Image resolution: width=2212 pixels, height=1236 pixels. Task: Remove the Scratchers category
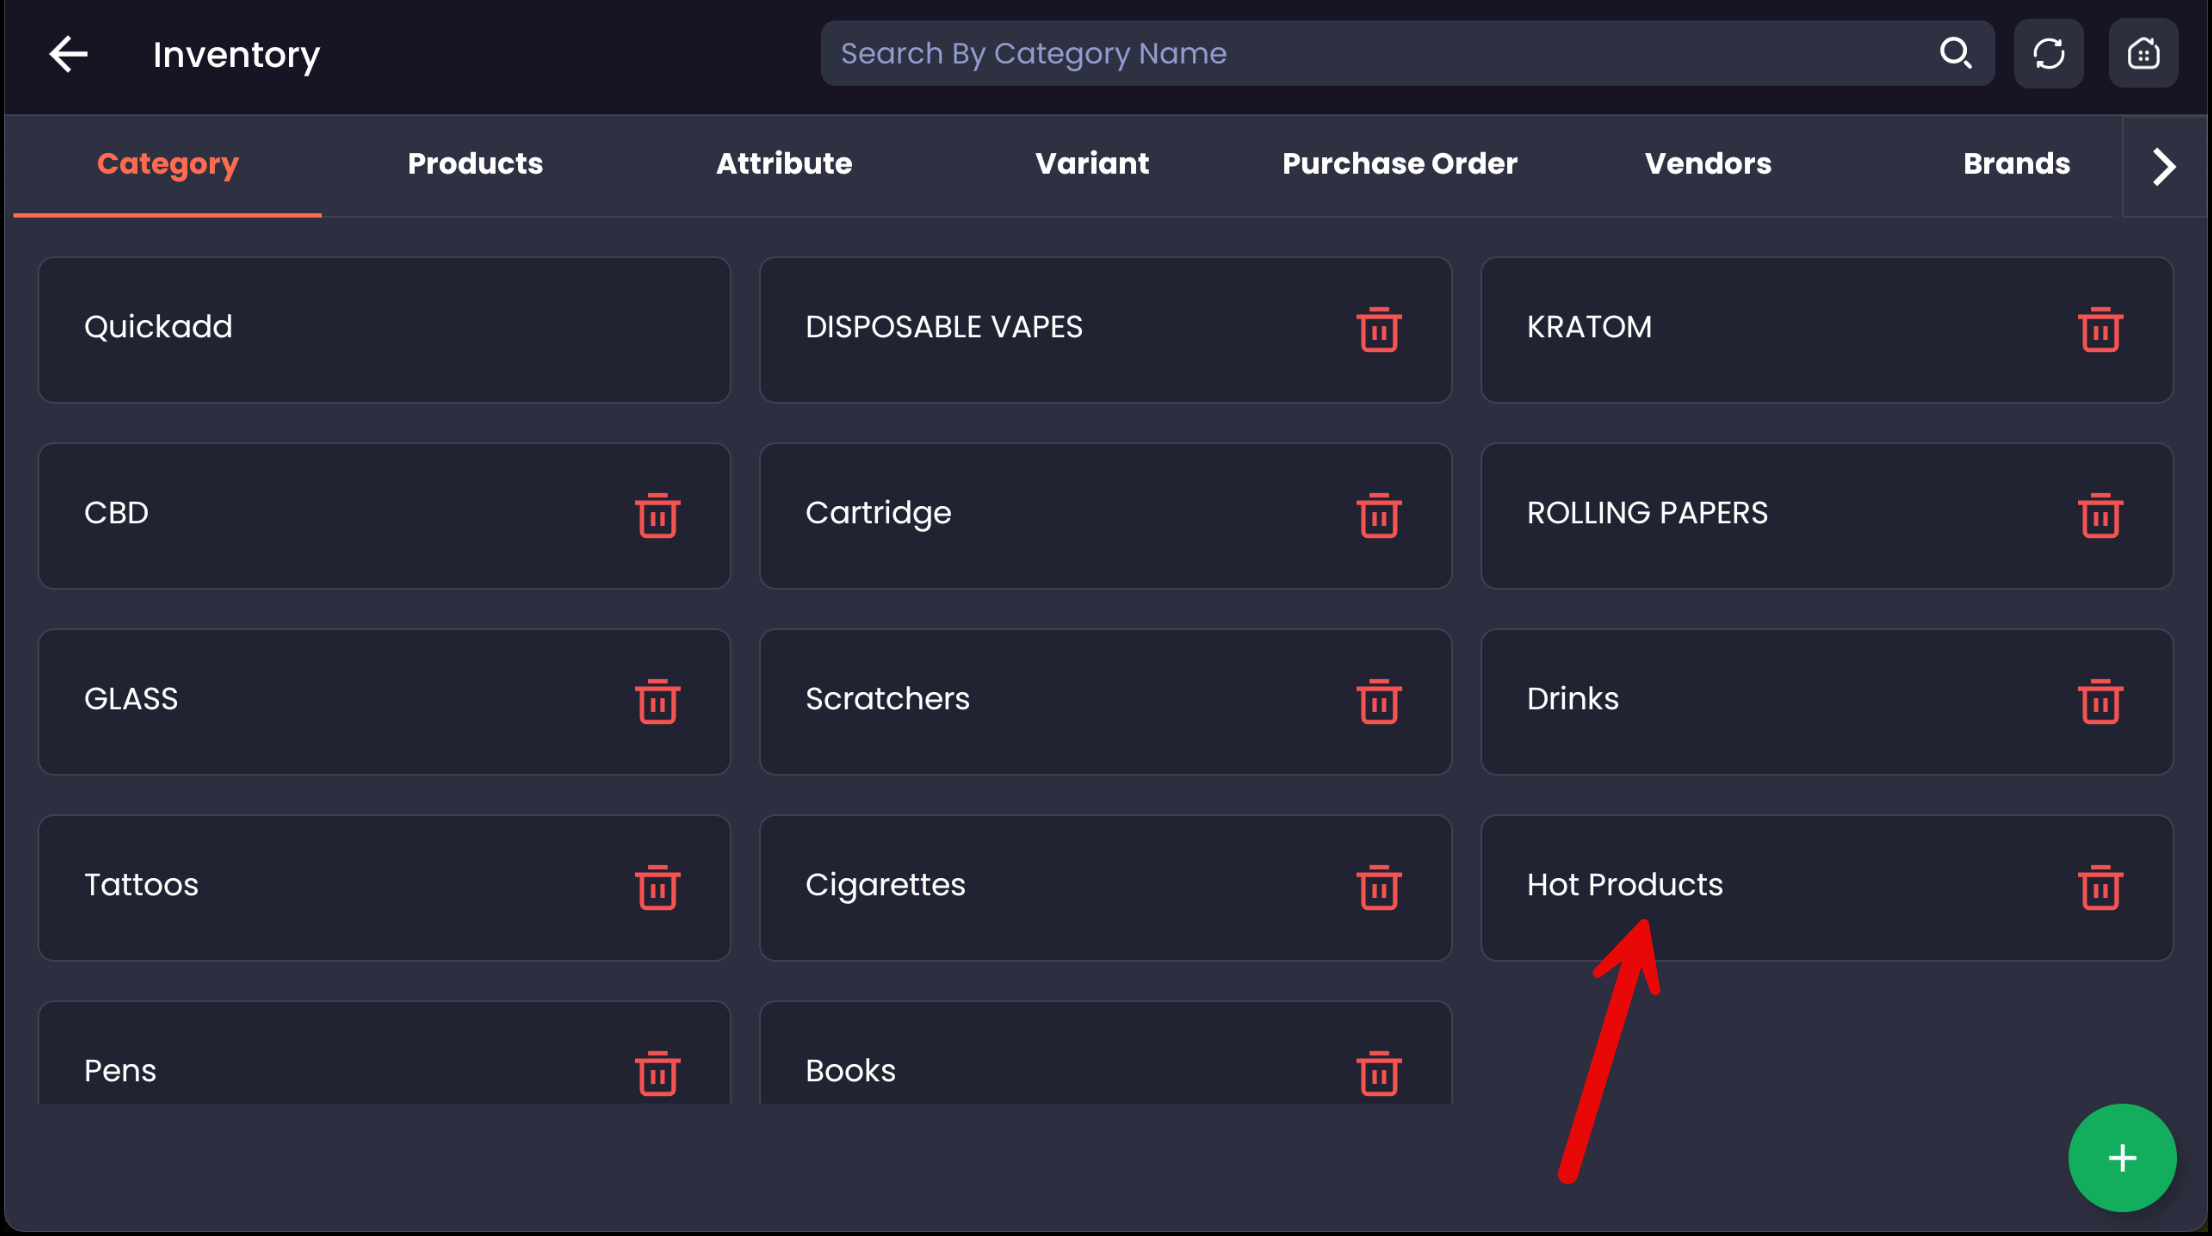point(1378,701)
